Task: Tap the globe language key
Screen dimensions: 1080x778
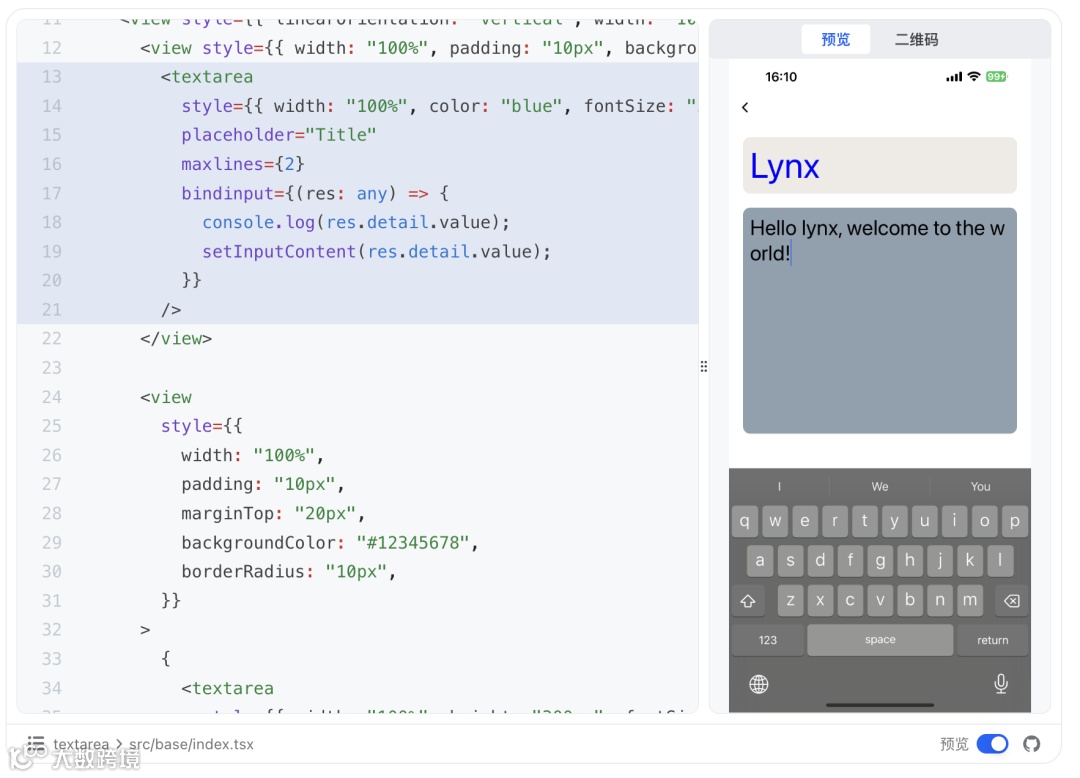Action: [759, 684]
